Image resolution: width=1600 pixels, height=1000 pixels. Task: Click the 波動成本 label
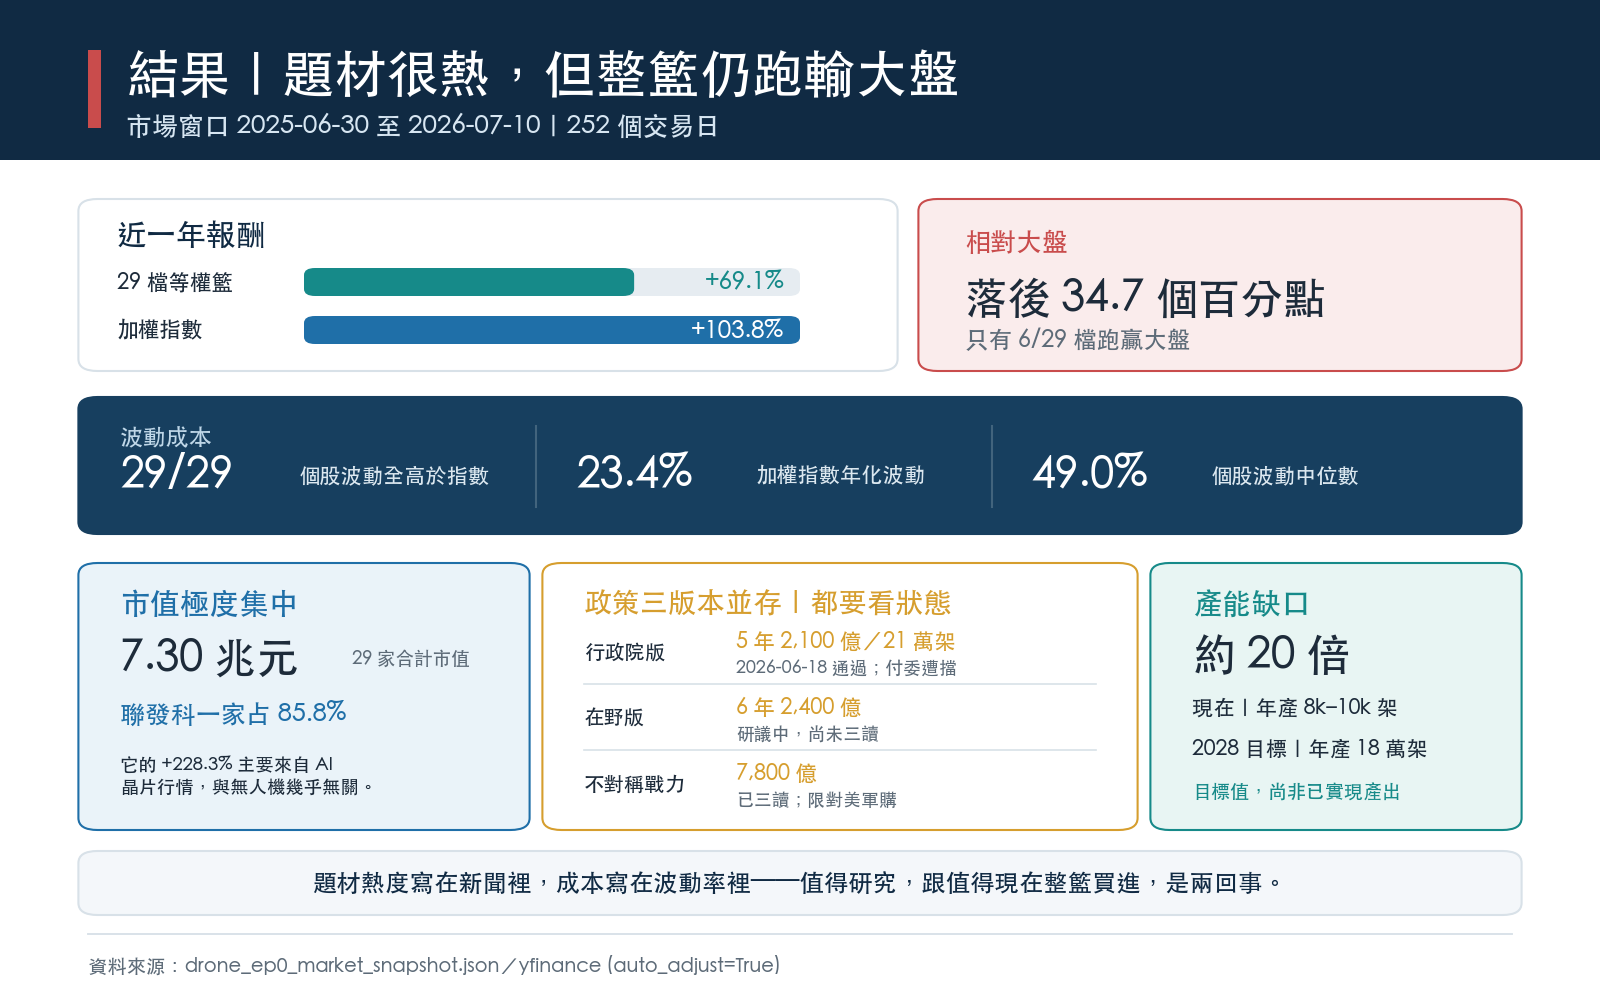pos(166,437)
